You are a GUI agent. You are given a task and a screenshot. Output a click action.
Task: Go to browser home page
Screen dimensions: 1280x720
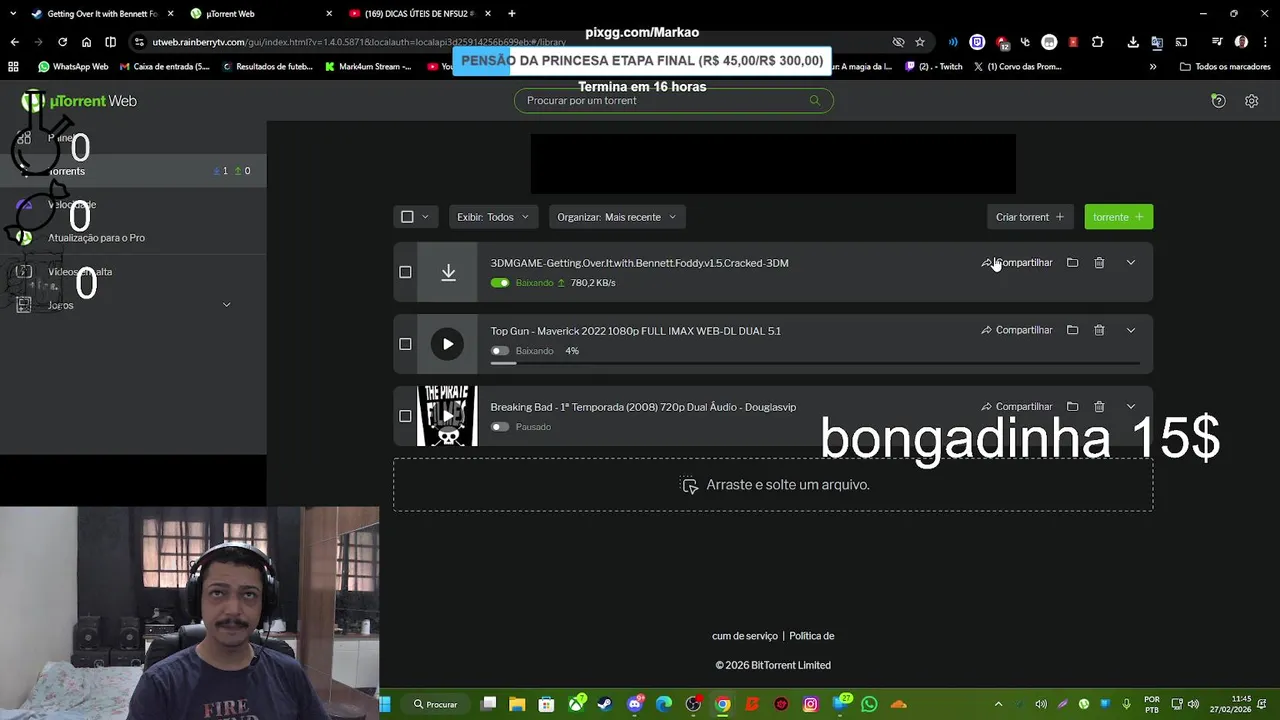[x=86, y=42]
